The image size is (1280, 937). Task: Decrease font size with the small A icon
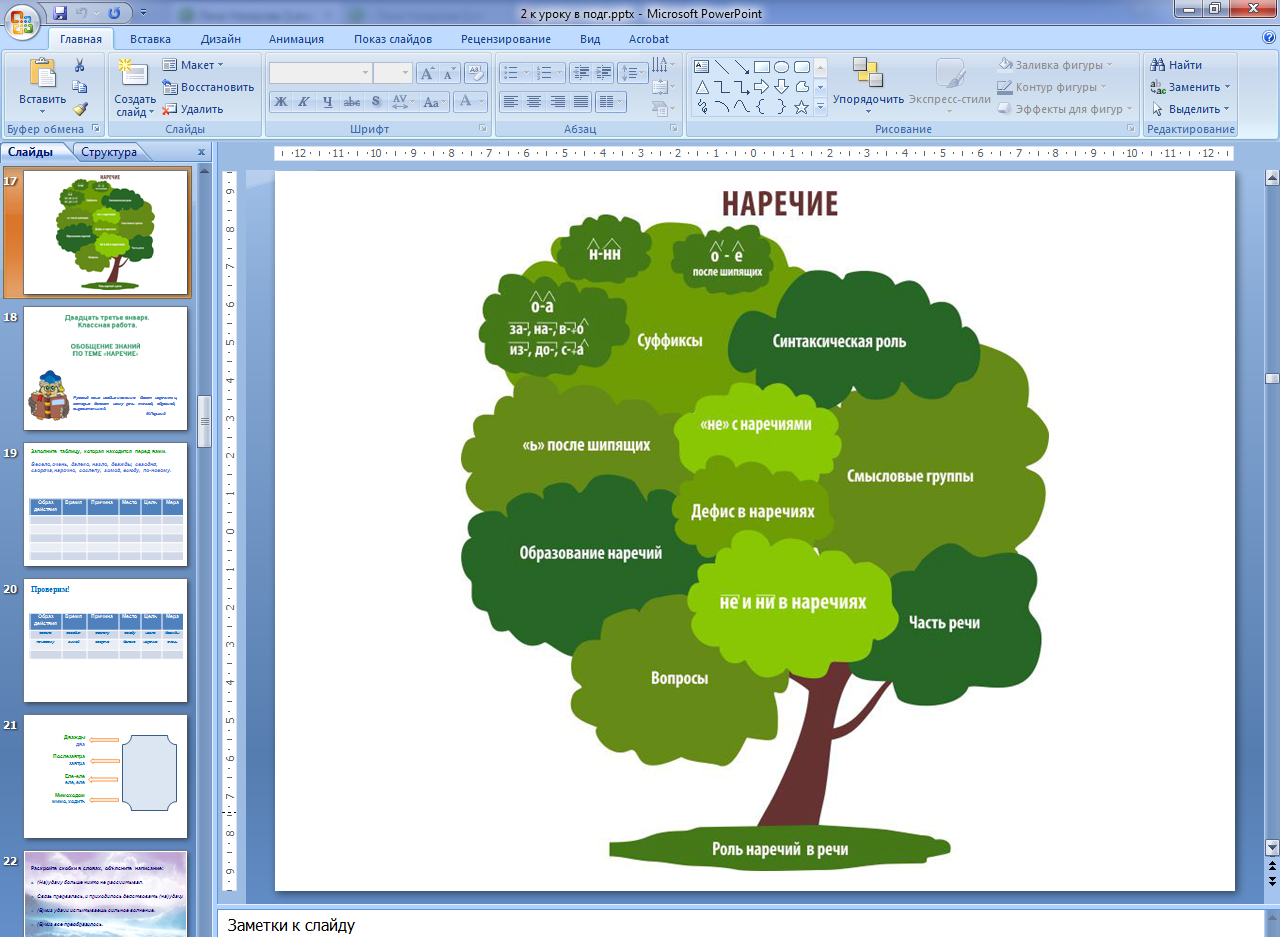point(449,73)
